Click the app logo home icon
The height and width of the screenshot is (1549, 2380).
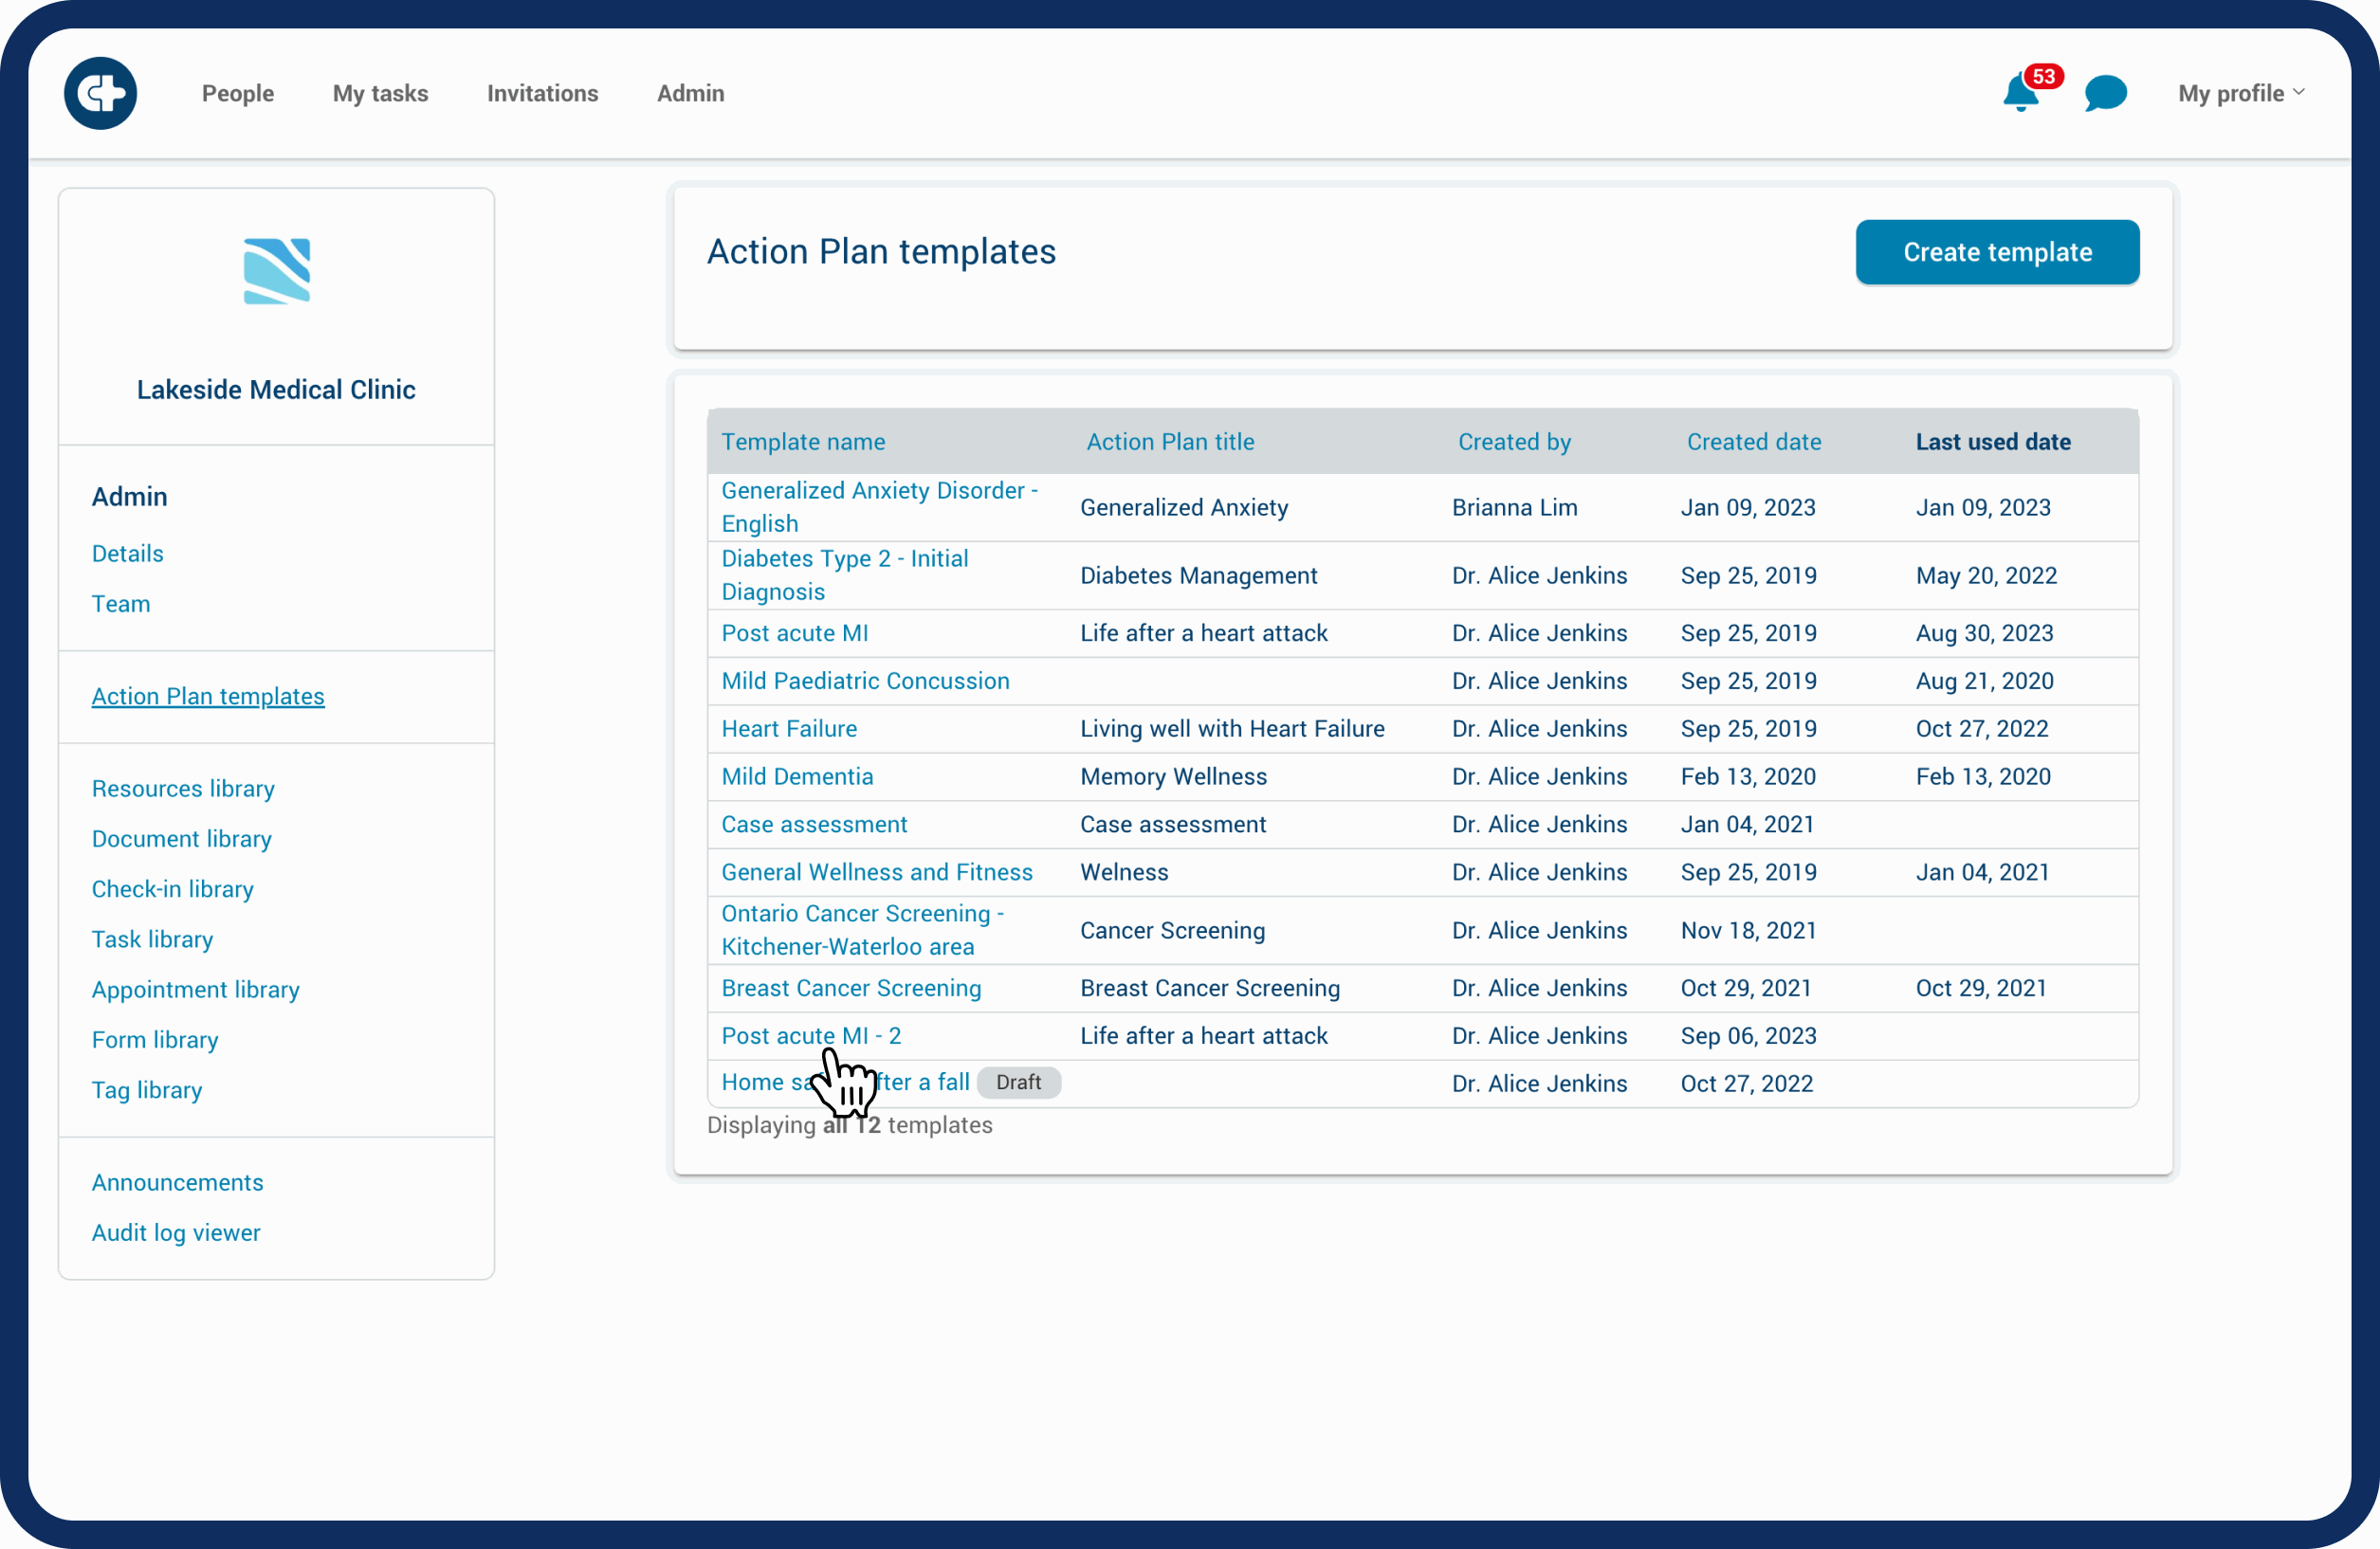point(100,93)
